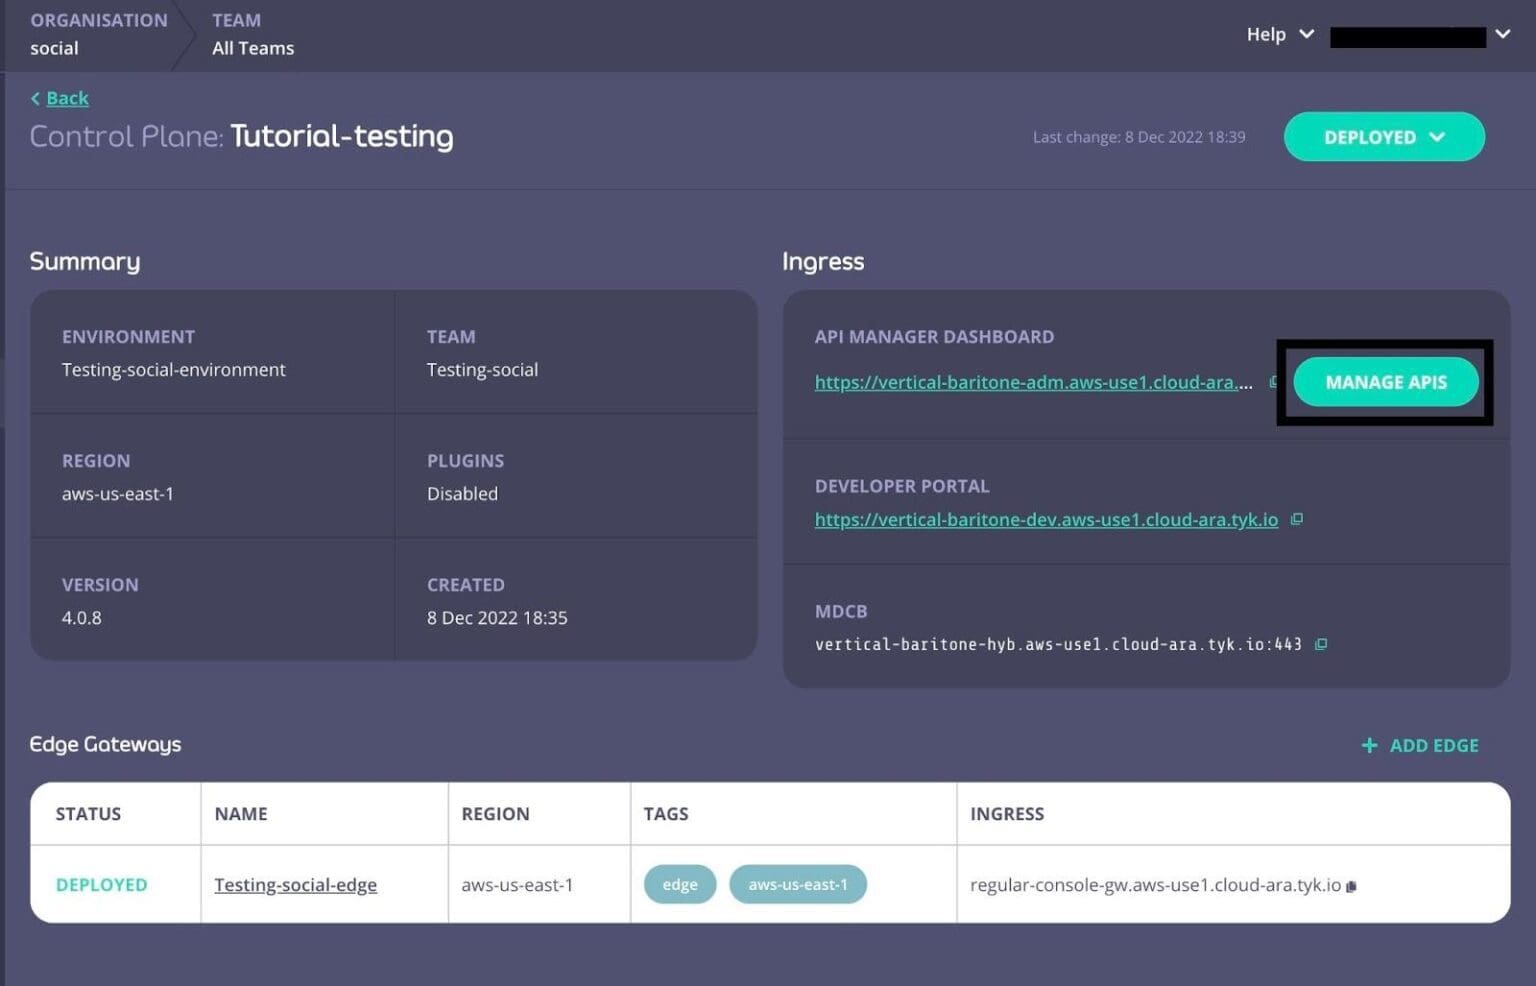
Task: Open All Teams from the breadcrumb
Action: [252, 47]
